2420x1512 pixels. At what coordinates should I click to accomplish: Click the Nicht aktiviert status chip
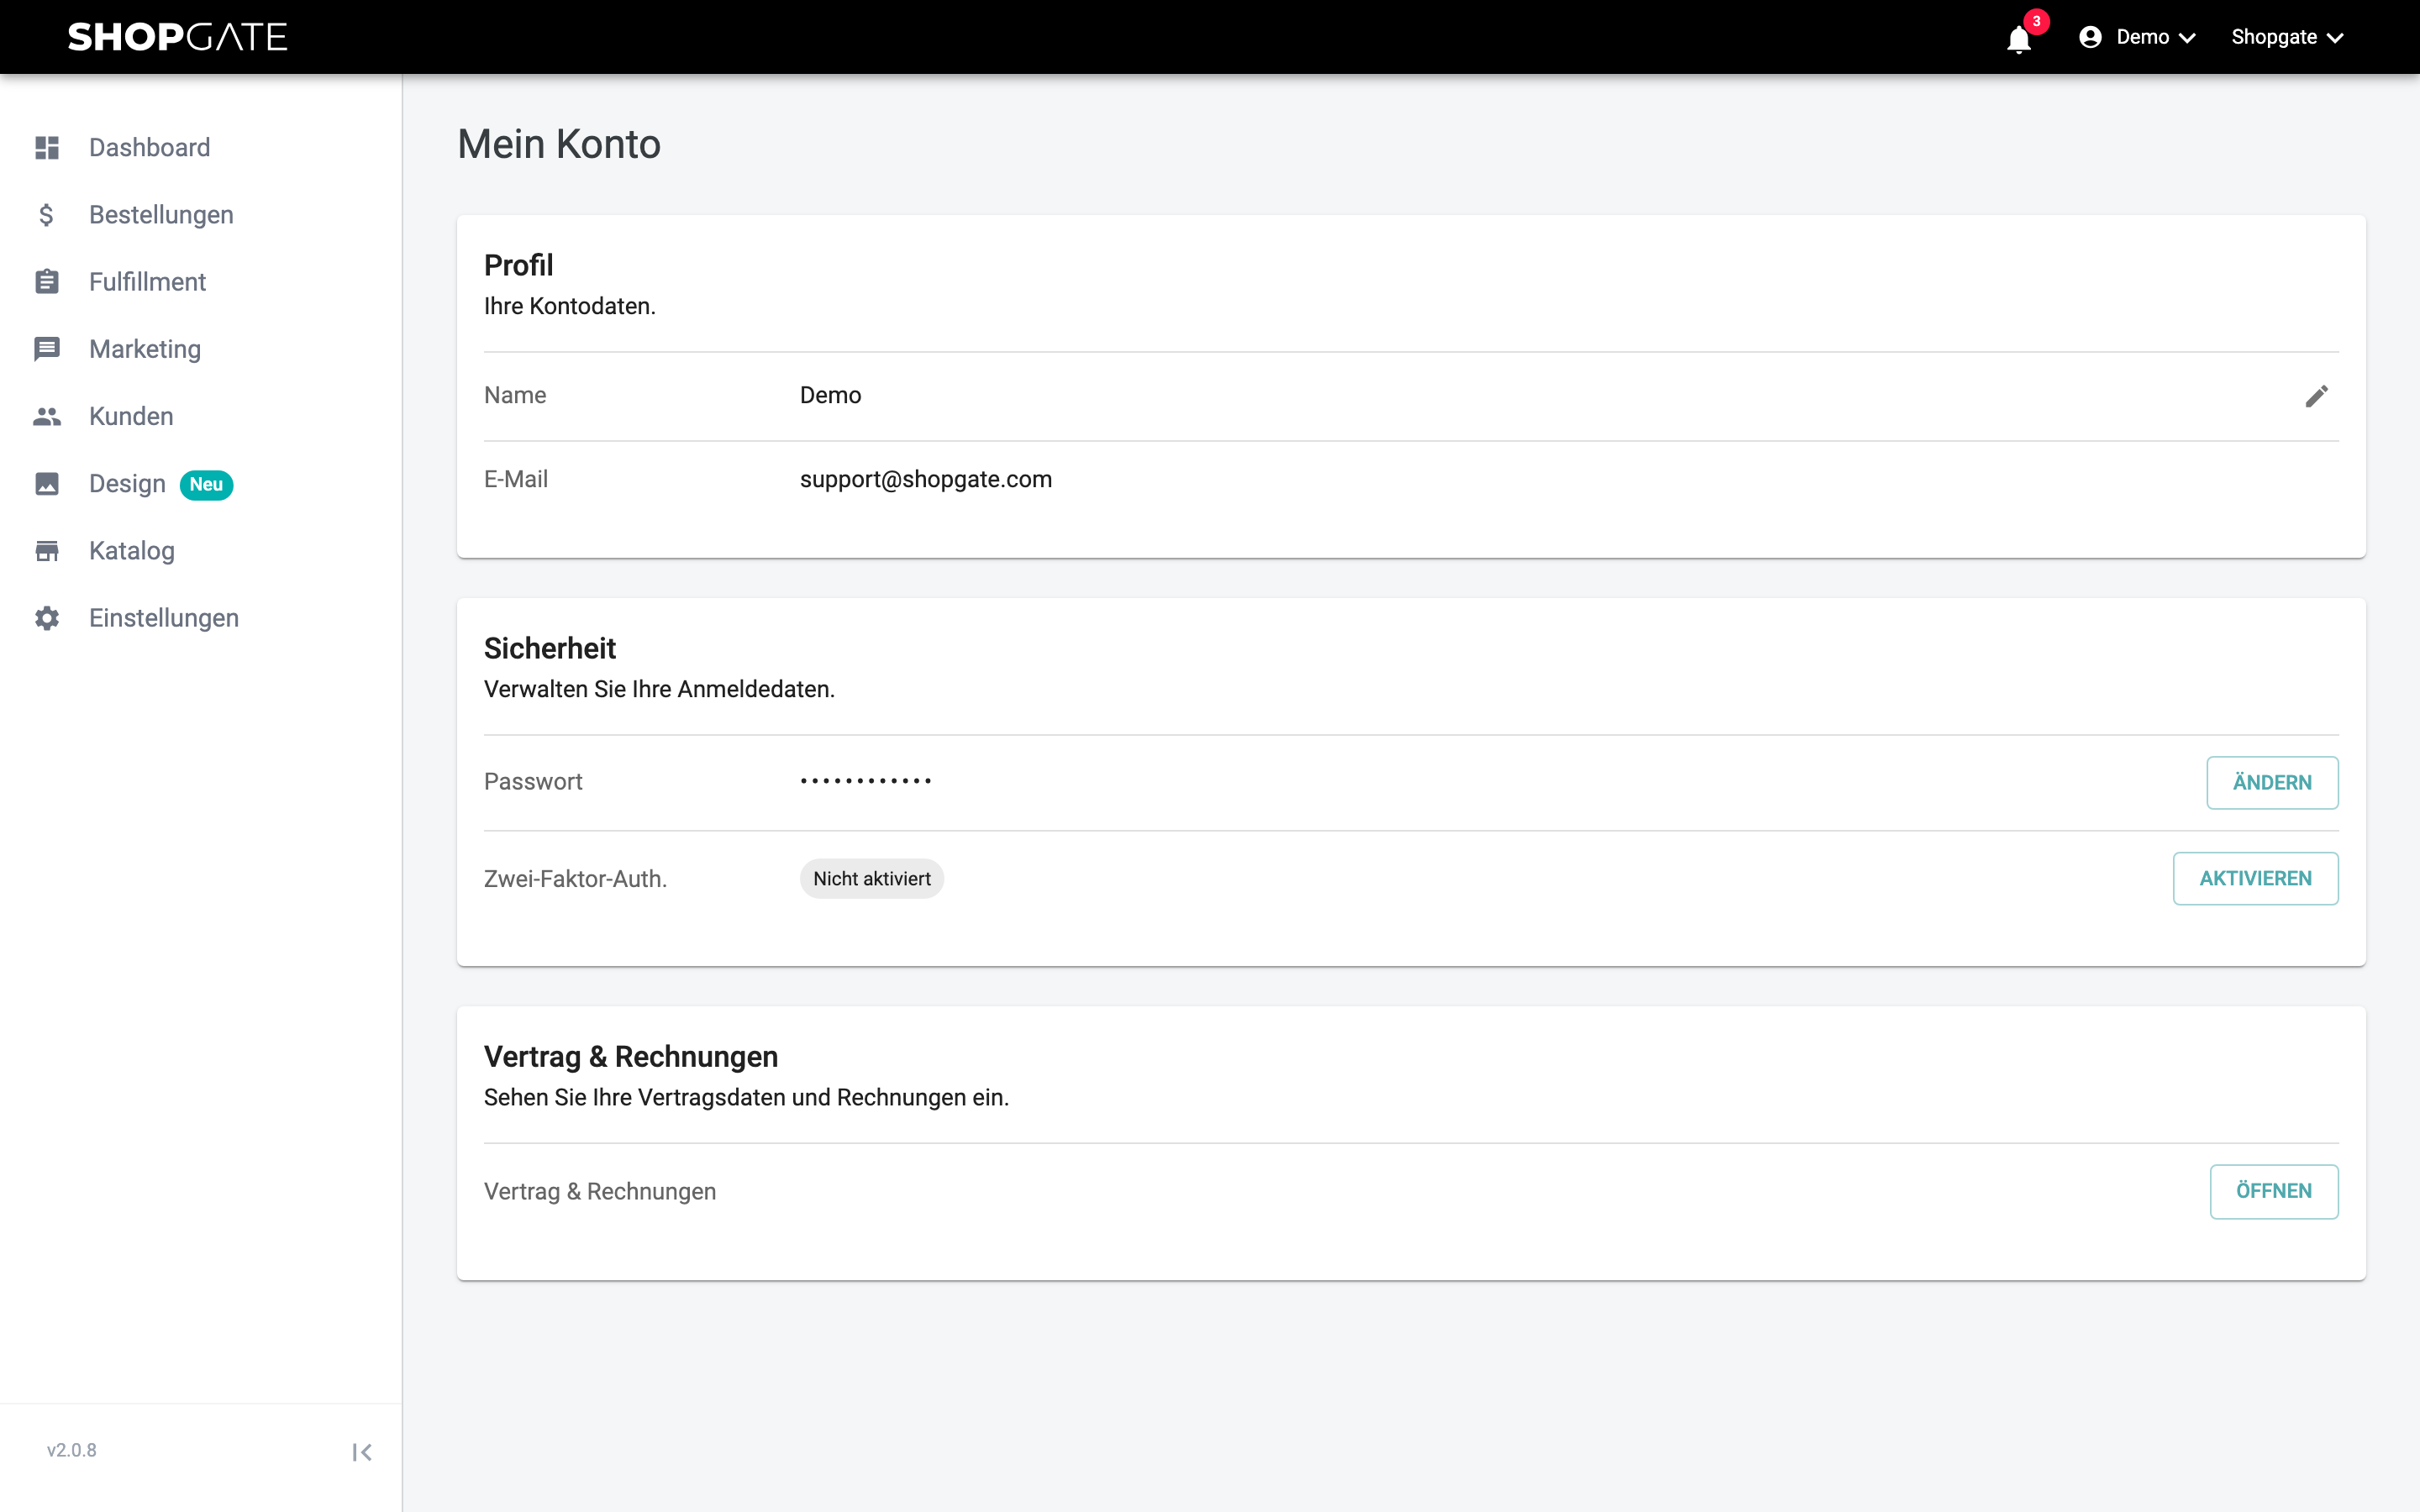tap(871, 878)
